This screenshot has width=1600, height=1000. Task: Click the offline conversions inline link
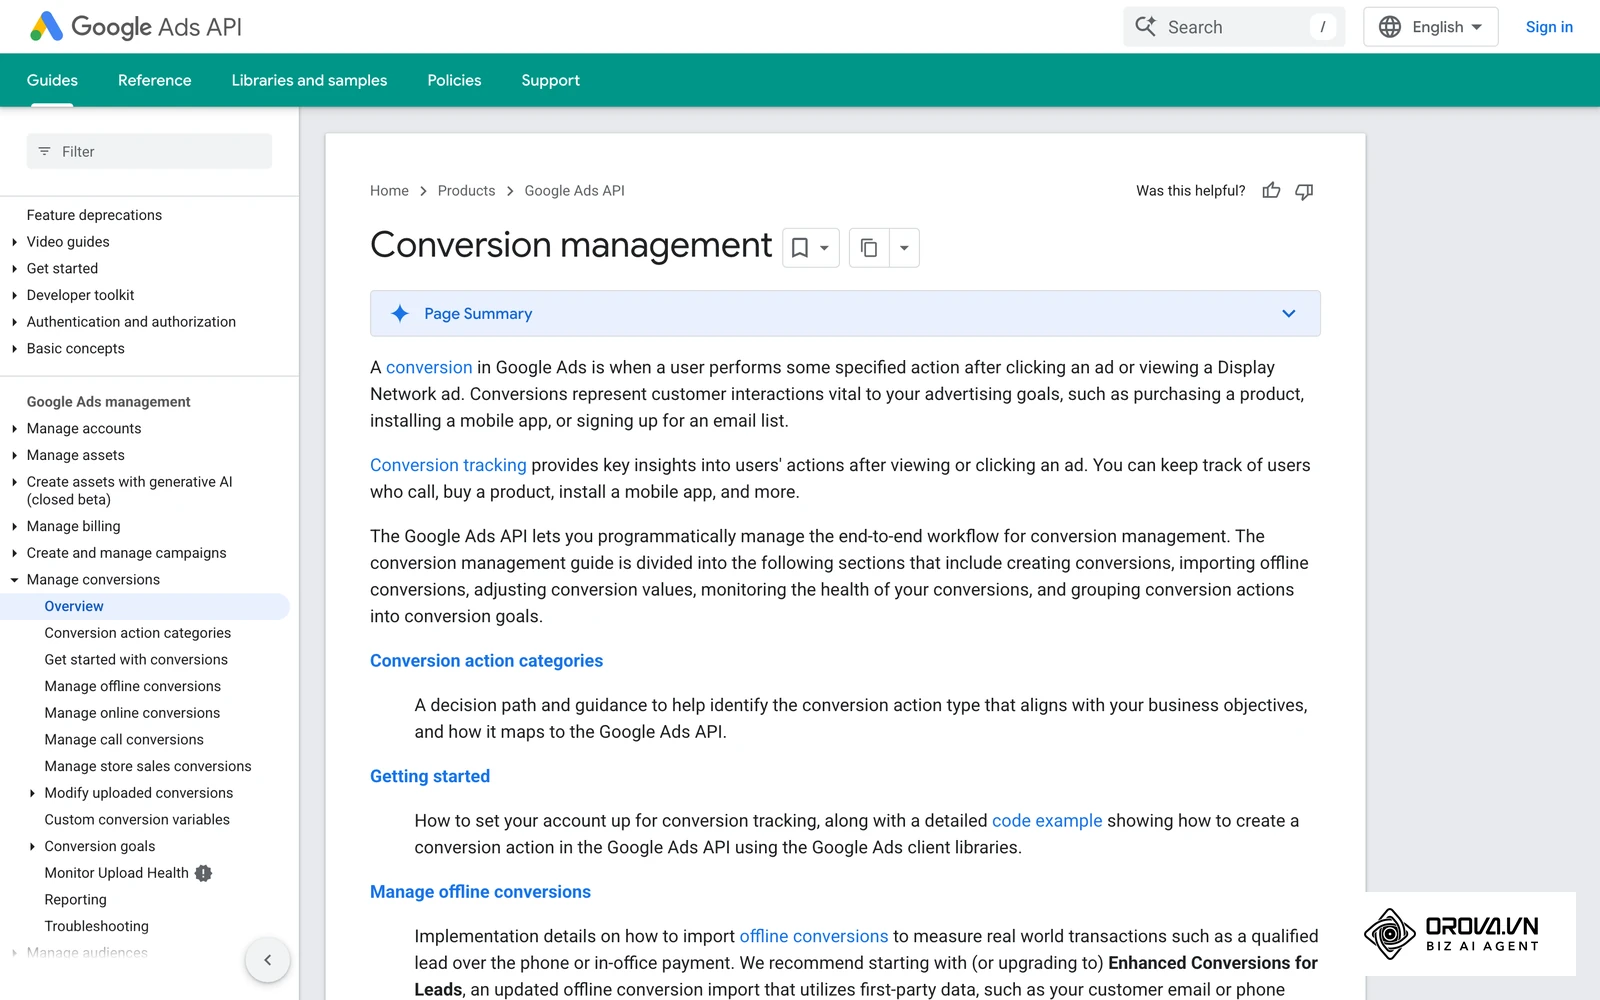coord(814,936)
